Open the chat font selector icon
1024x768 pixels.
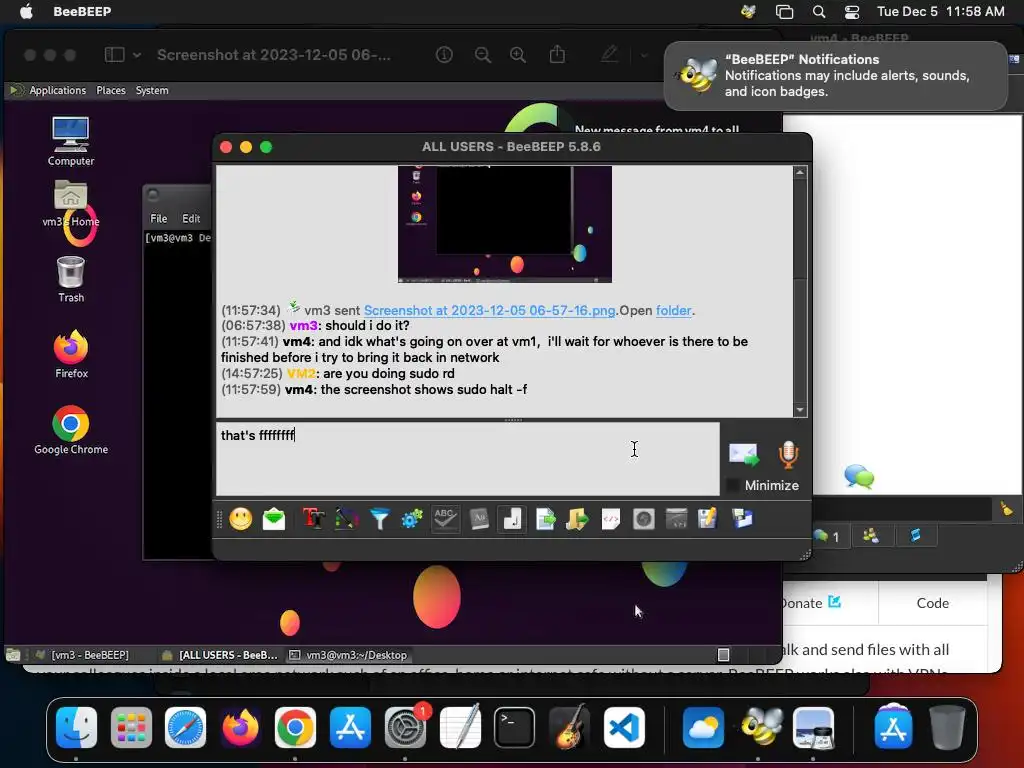(x=313, y=519)
